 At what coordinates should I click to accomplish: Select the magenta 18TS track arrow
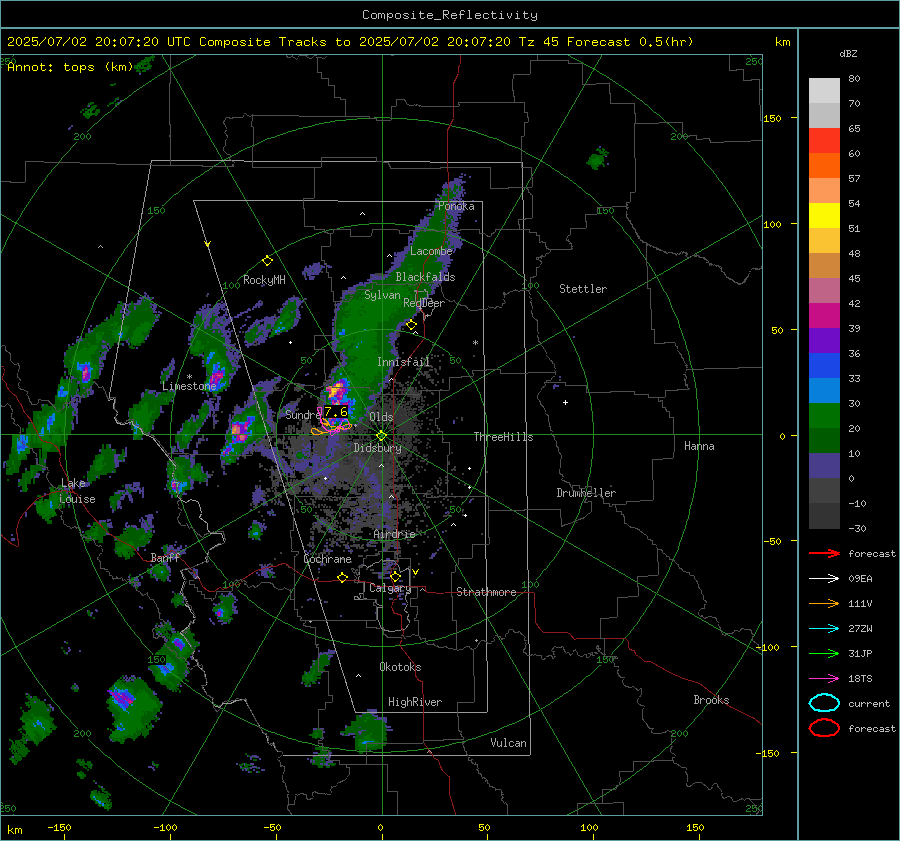[x=824, y=679]
